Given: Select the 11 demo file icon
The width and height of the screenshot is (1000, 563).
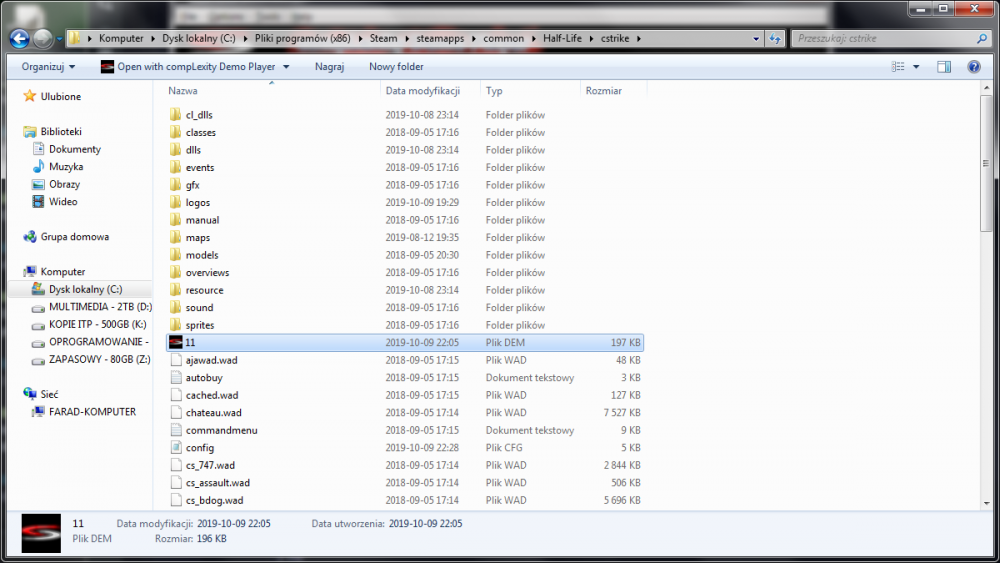Looking at the screenshot, I should [175, 342].
